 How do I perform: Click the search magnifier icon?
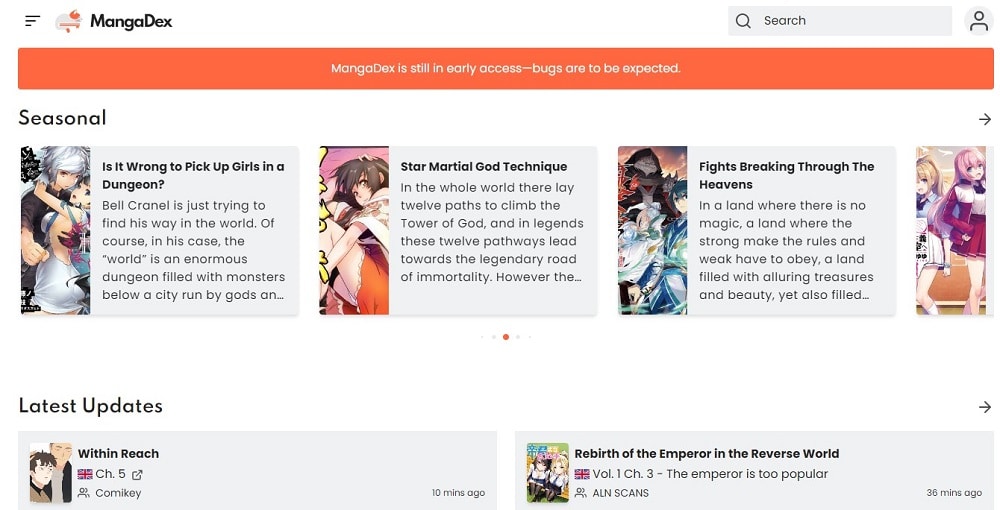pos(743,21)
